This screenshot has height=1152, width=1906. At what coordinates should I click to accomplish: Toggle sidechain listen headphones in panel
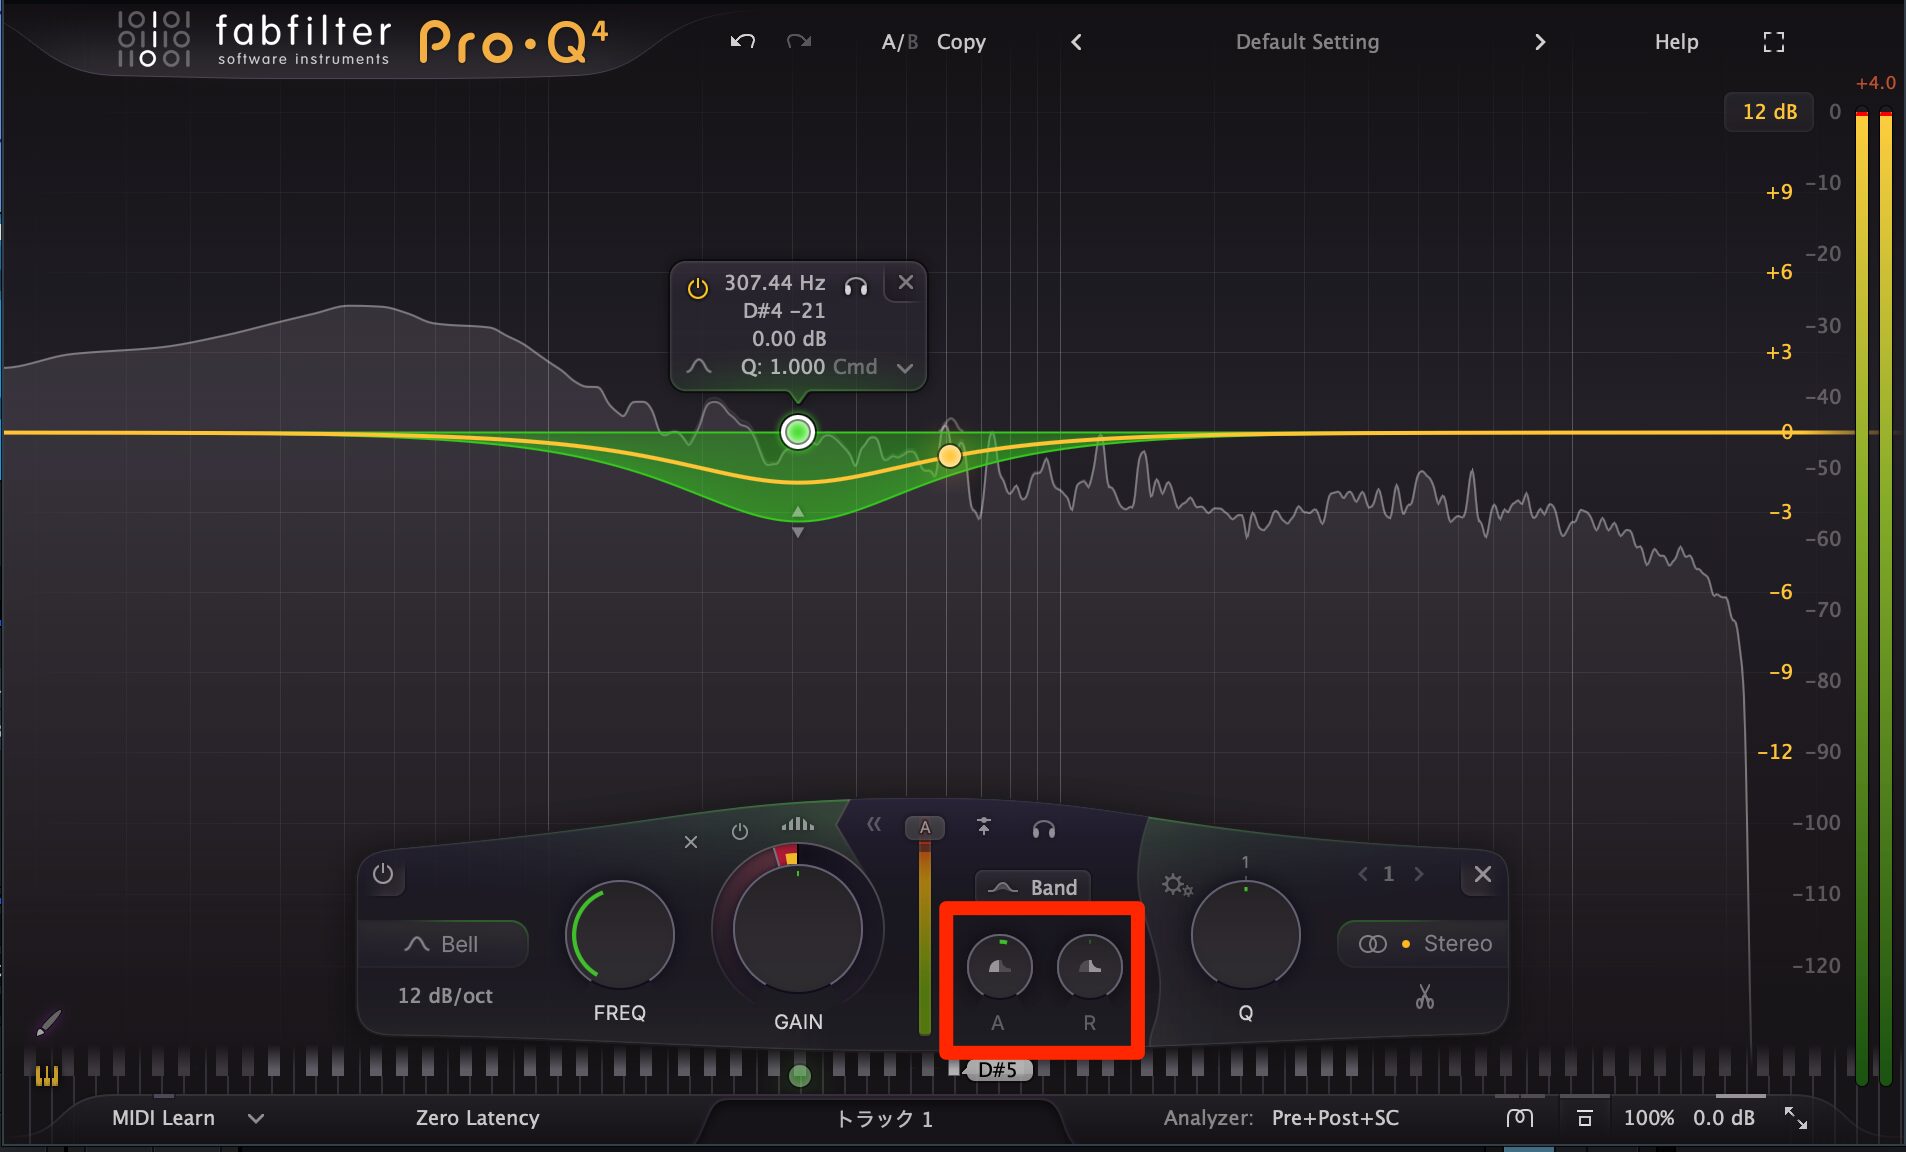click(x=1043, y=829)
